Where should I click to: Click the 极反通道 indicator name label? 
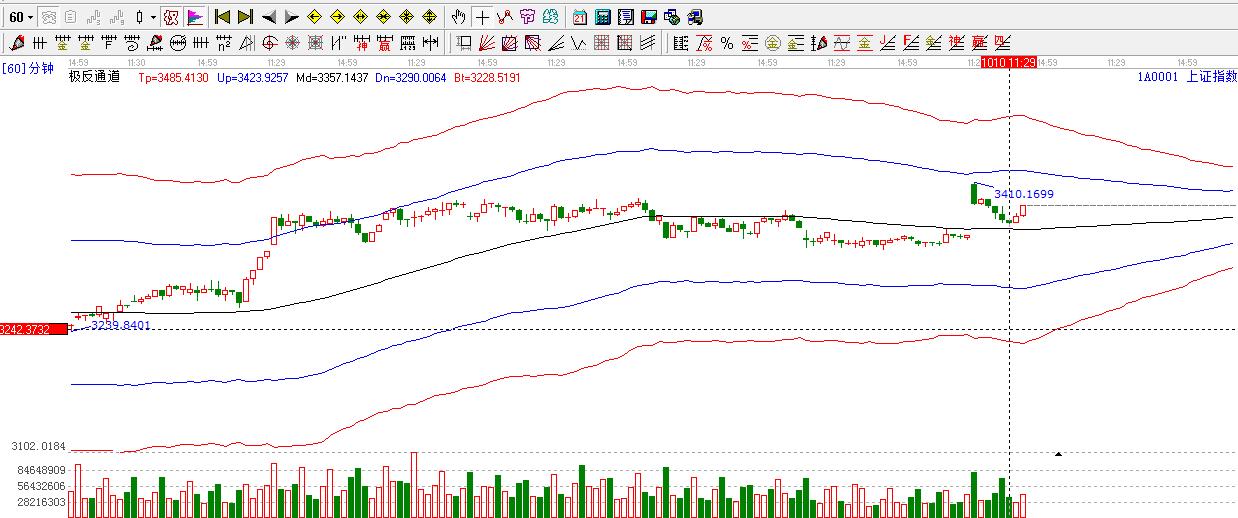click(94, 77)
